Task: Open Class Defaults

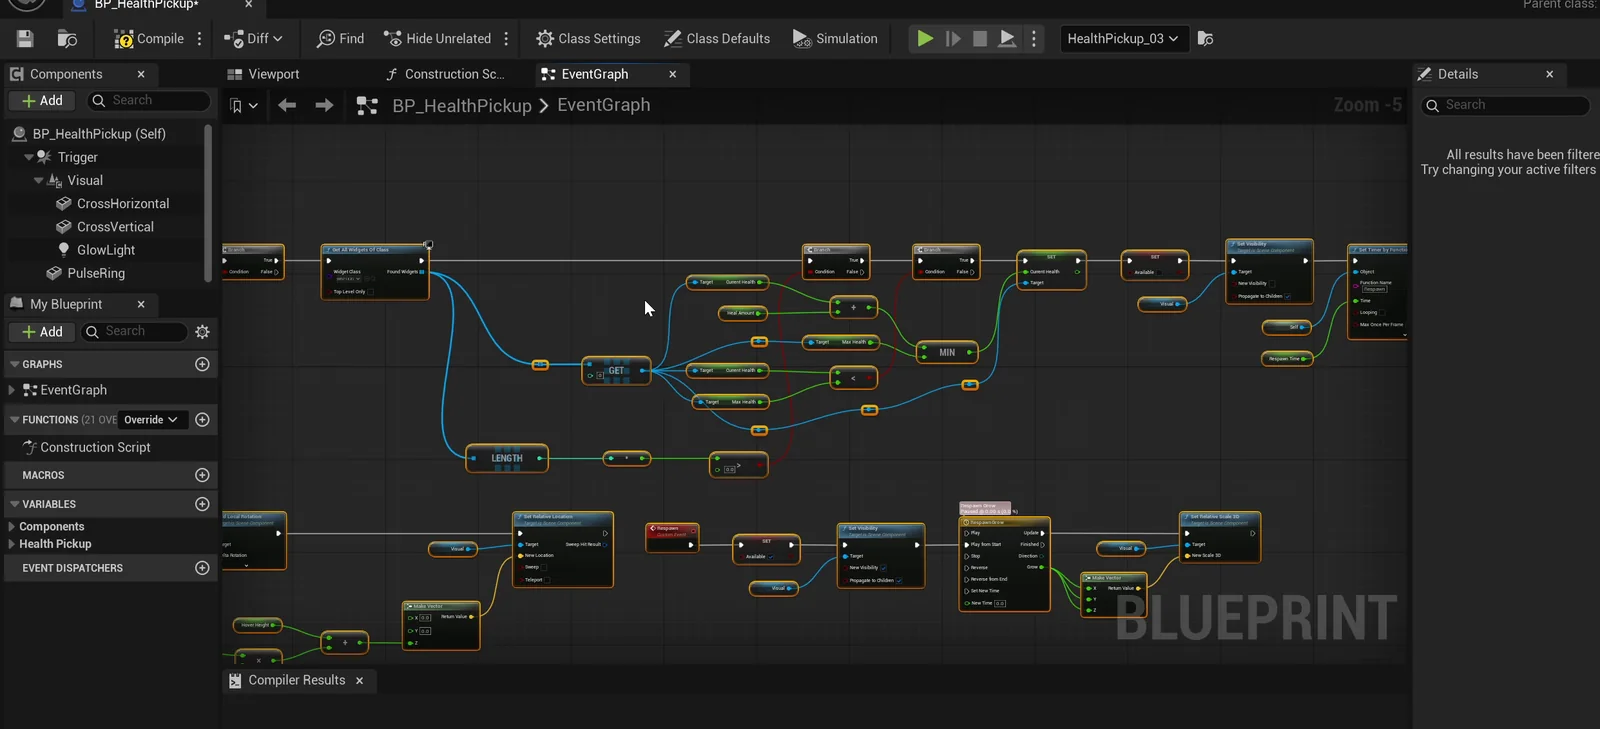Action: pos(717,39)
